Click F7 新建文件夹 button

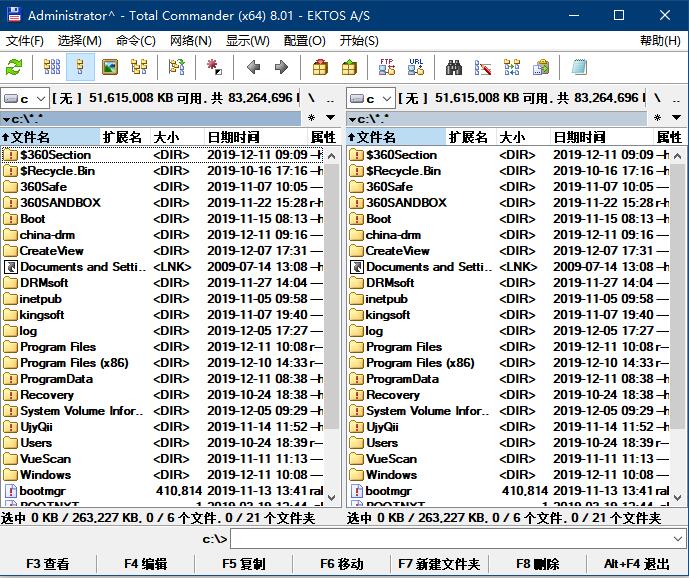coord(439,564)
